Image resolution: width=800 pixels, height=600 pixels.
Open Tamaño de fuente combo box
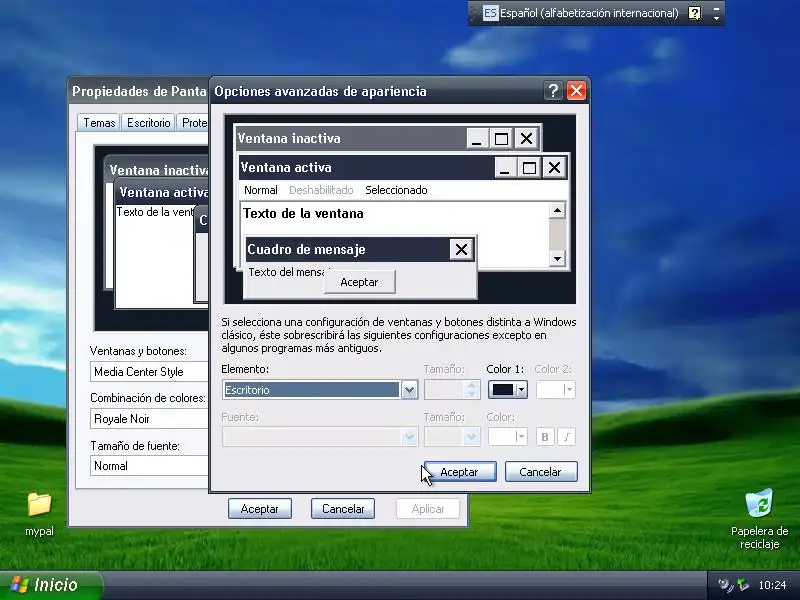149,466
